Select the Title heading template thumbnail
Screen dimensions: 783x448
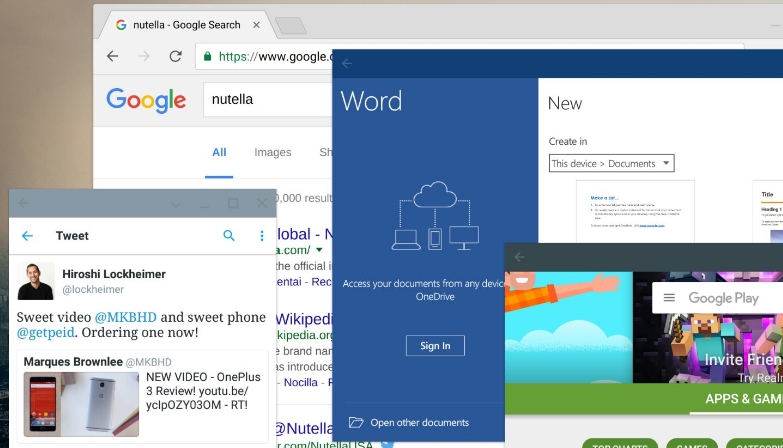[x=768, y=211]
